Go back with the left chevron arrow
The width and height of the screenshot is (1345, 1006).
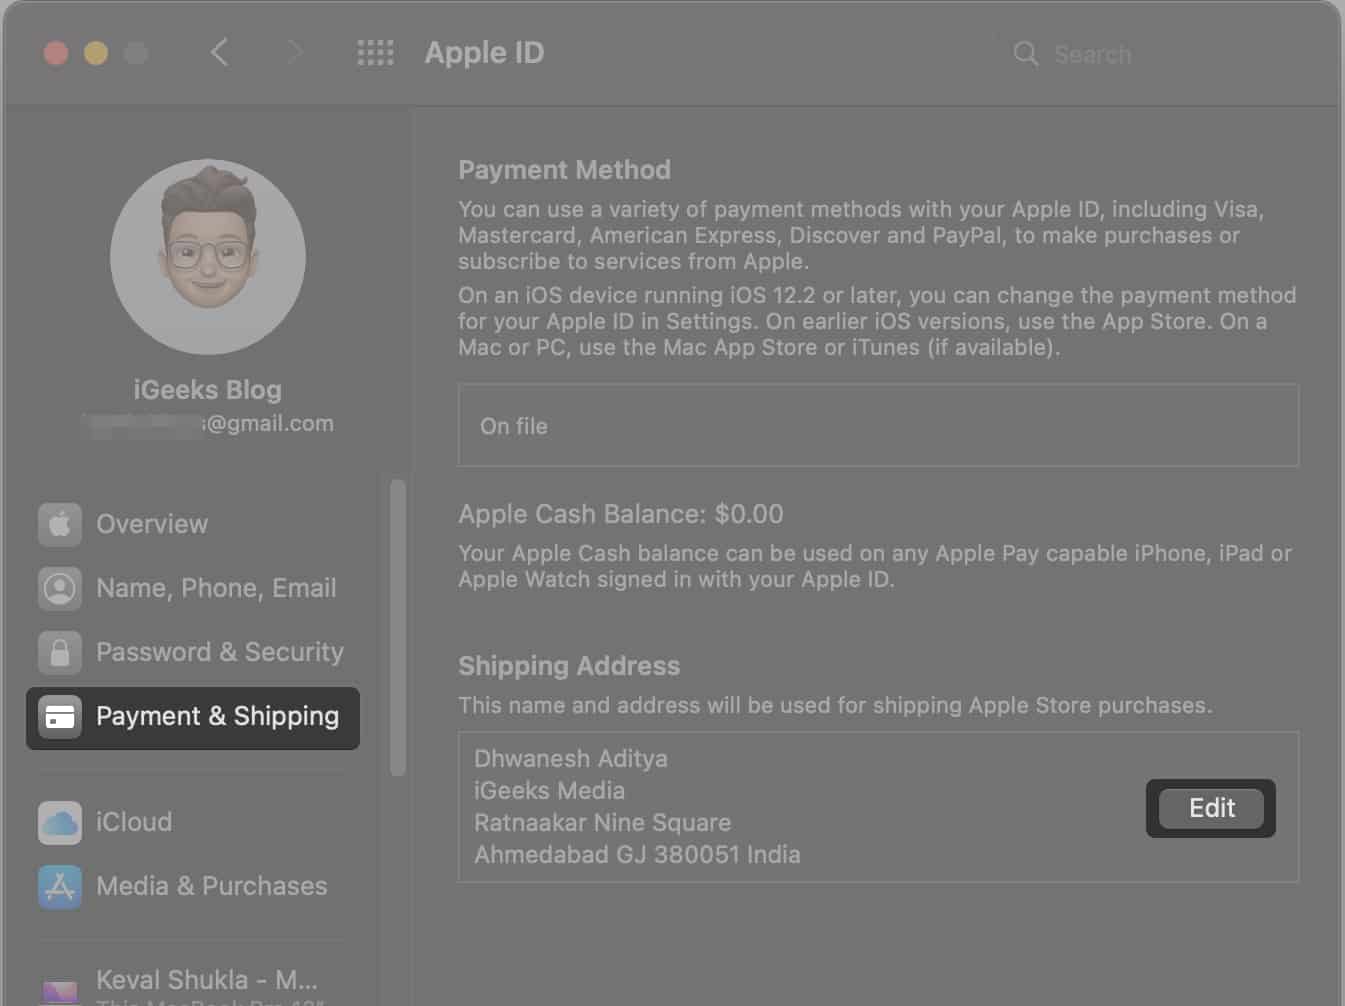click(x=220, y=52)
